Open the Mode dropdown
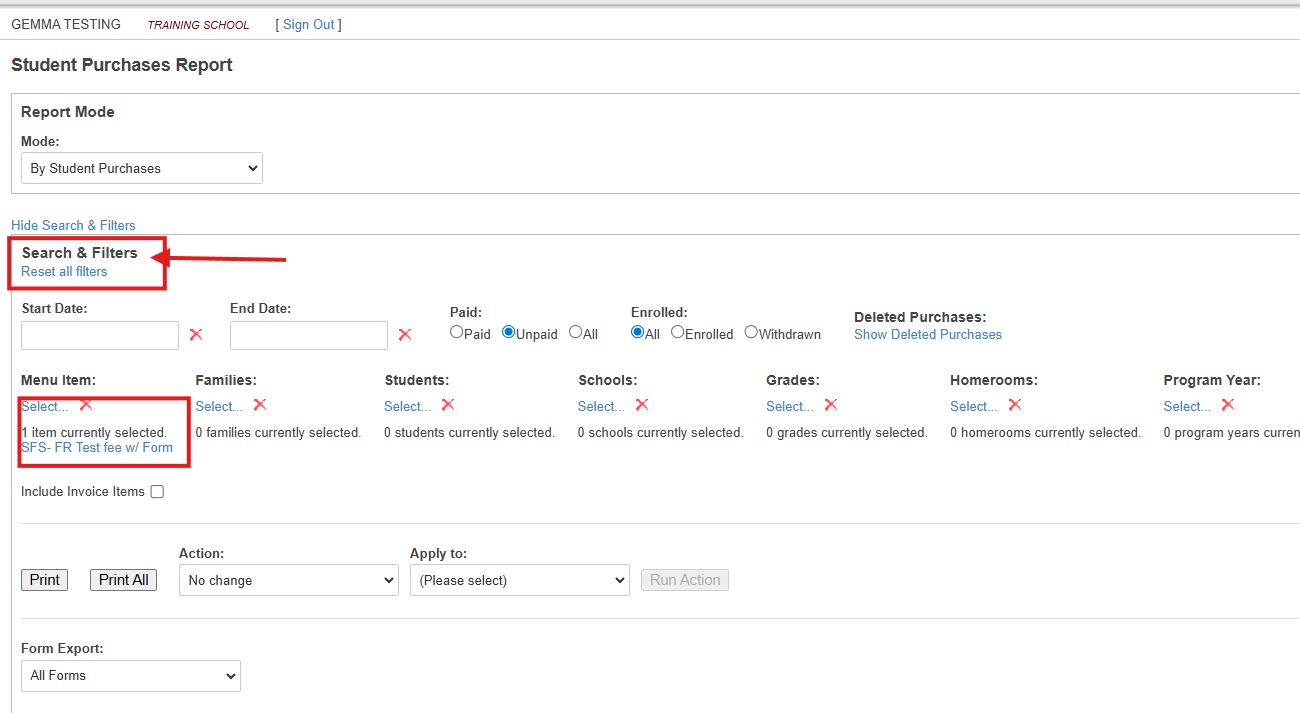Screen dimensions: 1300x713 (x=142, y=168)
